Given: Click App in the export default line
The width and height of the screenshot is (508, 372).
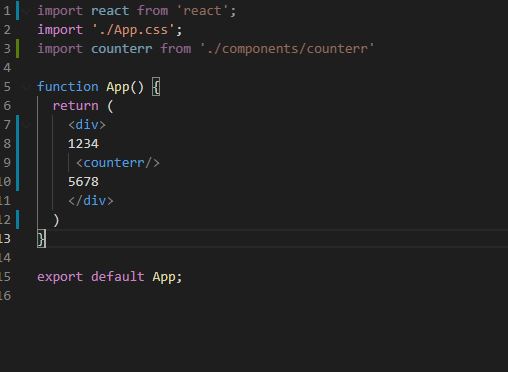Looking at the screenshot, I should coord(164,277).
